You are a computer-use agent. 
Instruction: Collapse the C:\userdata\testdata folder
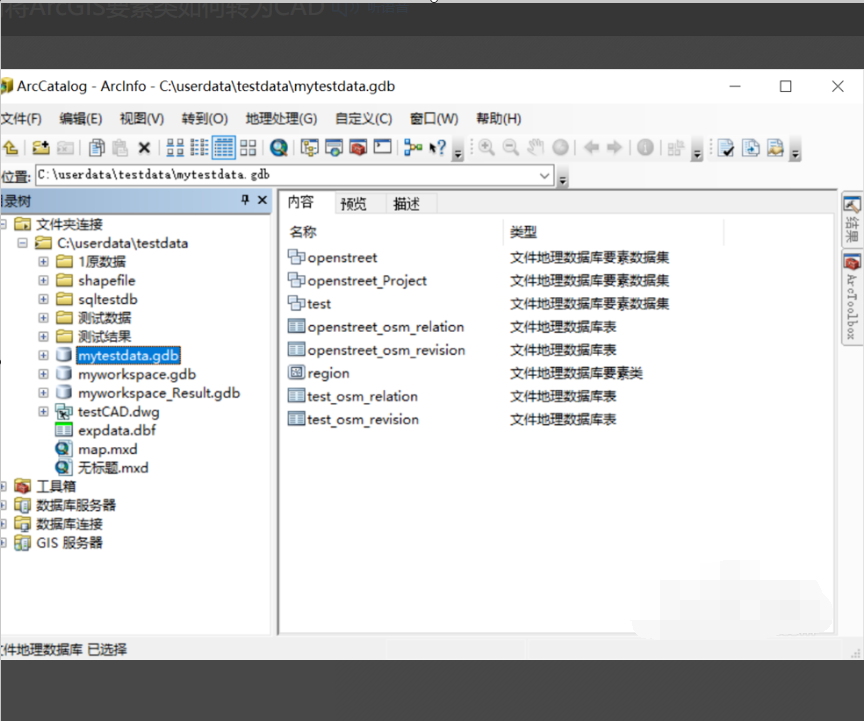click(x=22, y=243)
